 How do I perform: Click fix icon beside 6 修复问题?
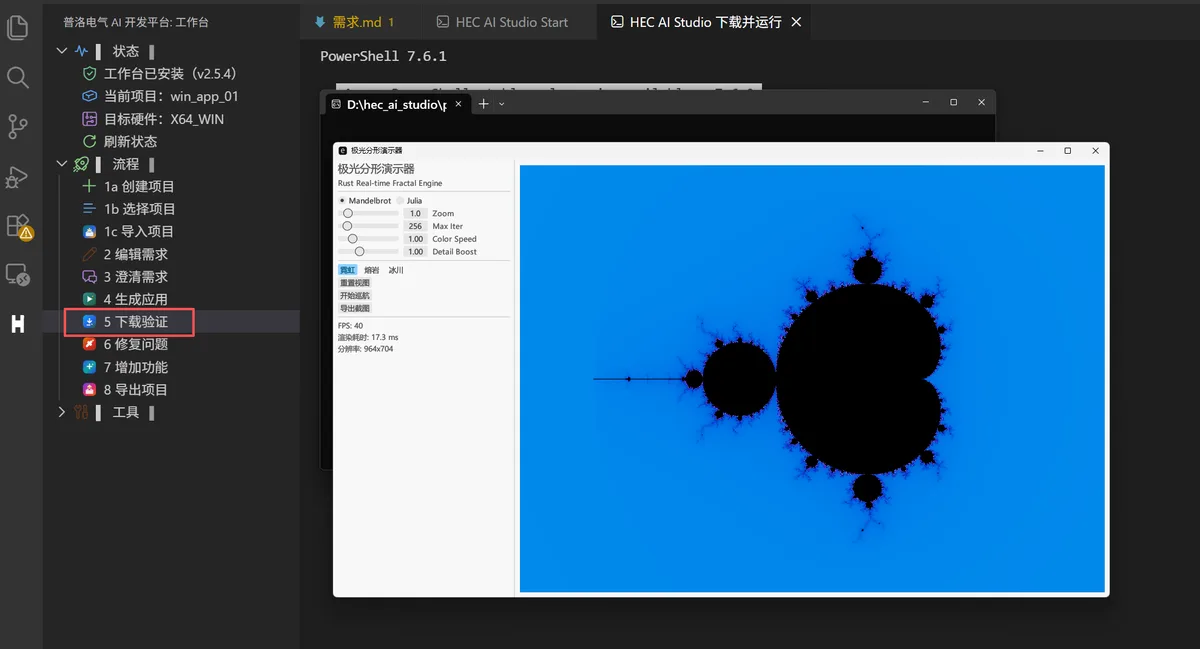click(89, 344)
